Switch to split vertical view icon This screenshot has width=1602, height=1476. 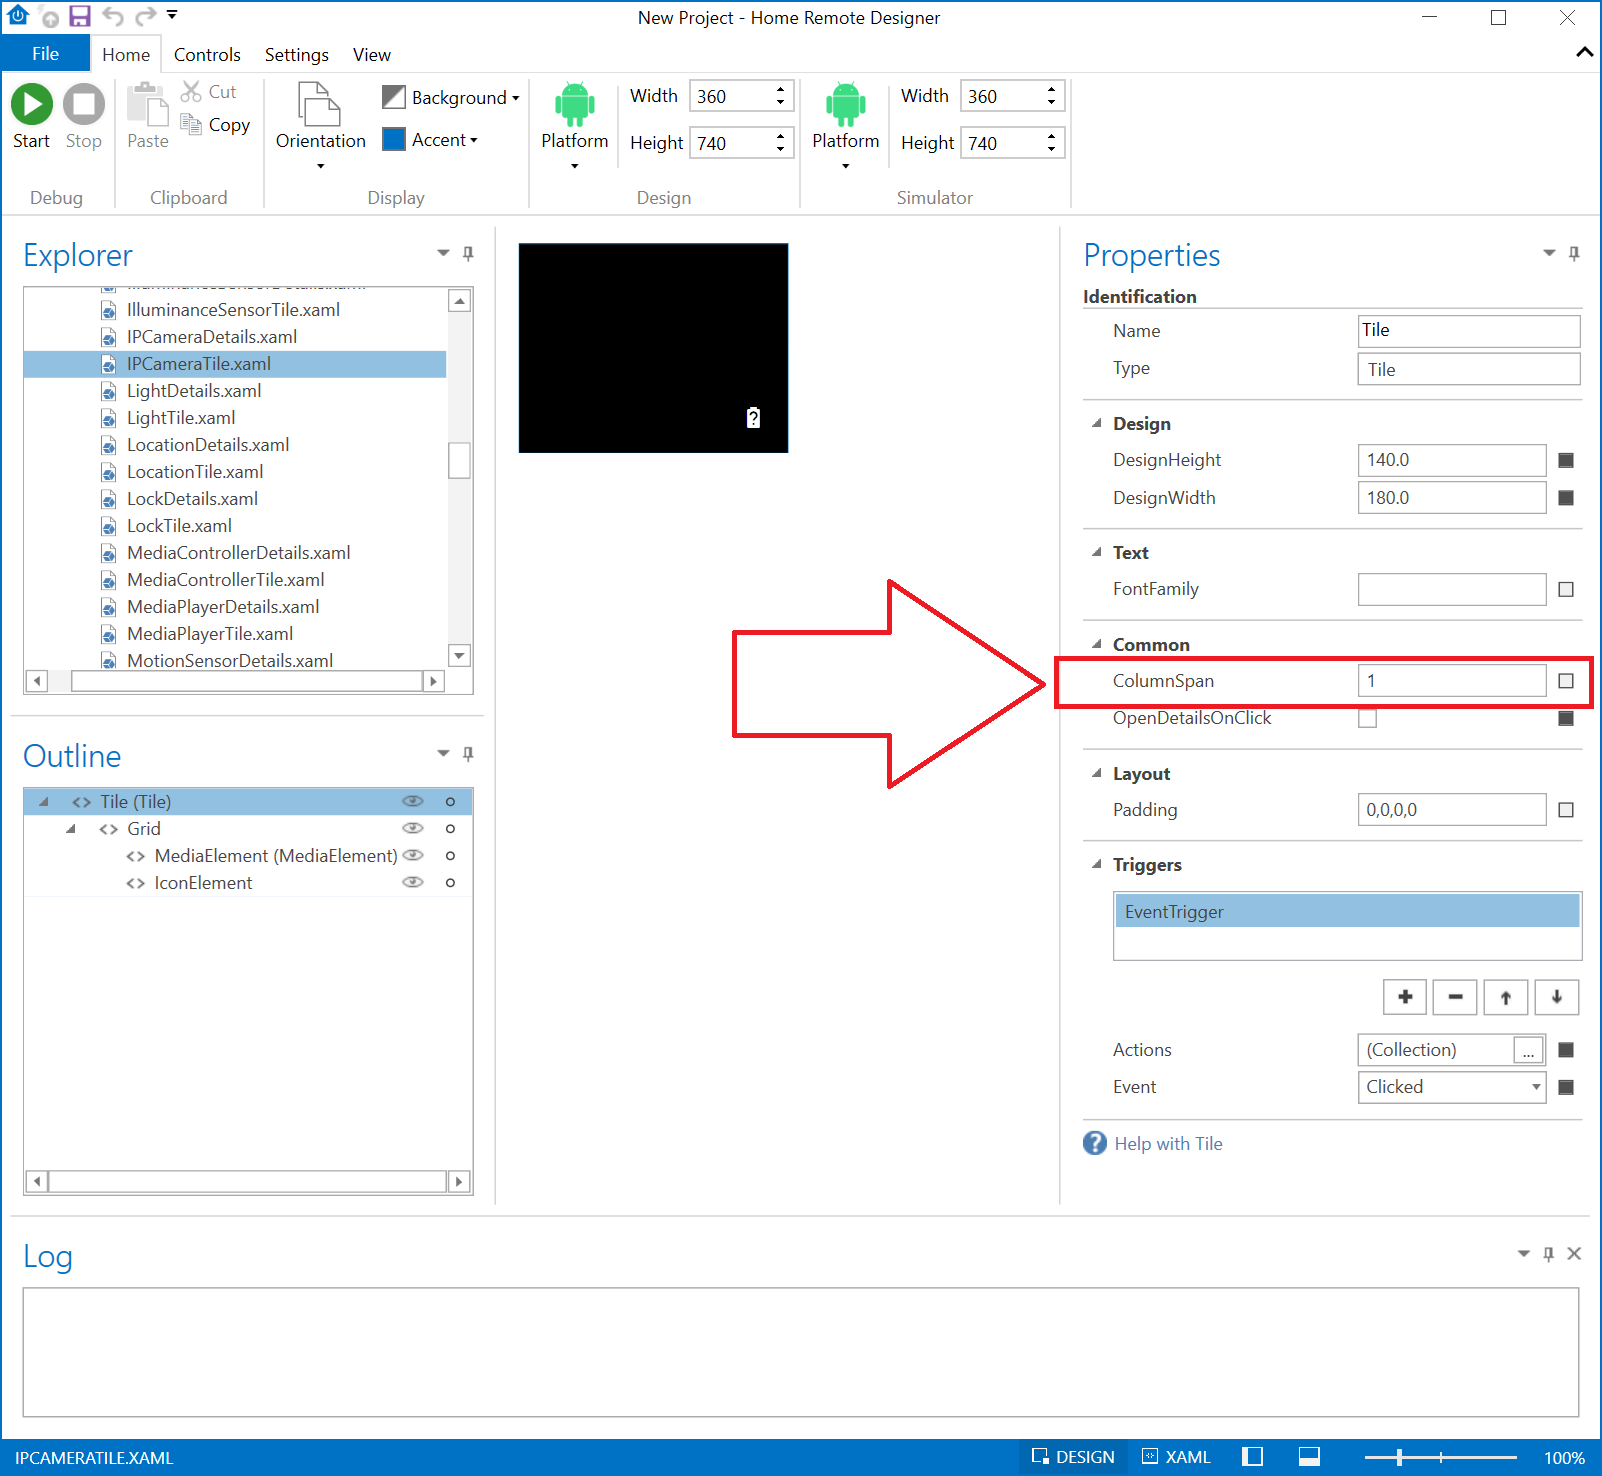[x=1253, y=1457]
